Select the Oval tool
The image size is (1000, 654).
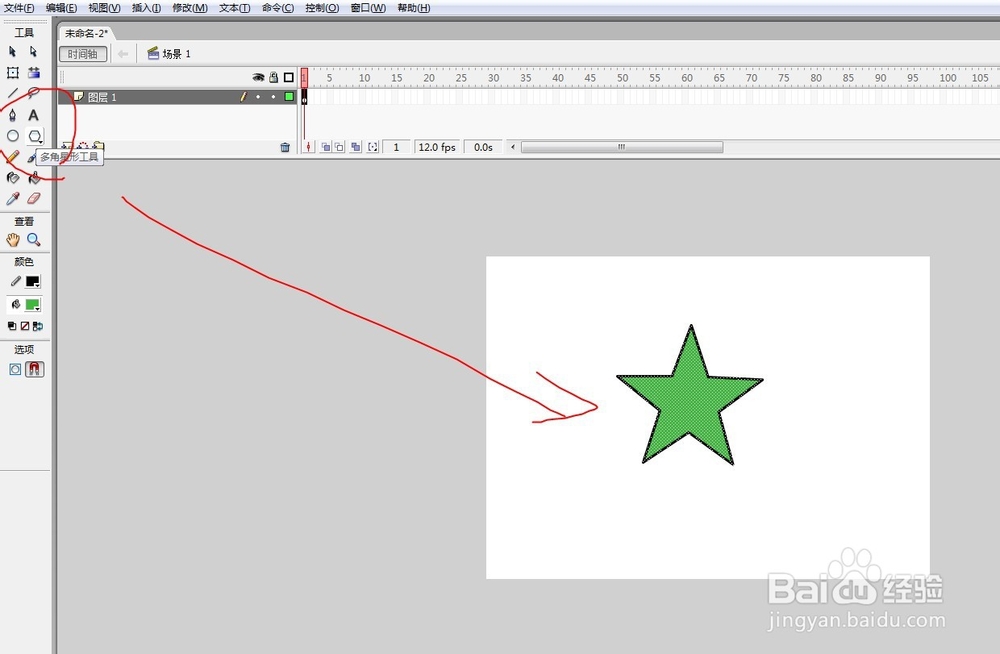(12, 136)
